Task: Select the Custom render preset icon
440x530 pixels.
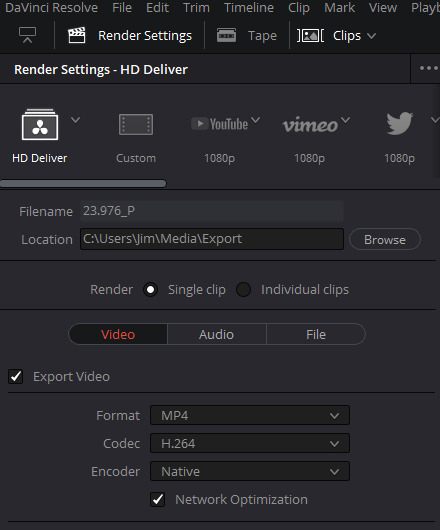Action: 136,125
